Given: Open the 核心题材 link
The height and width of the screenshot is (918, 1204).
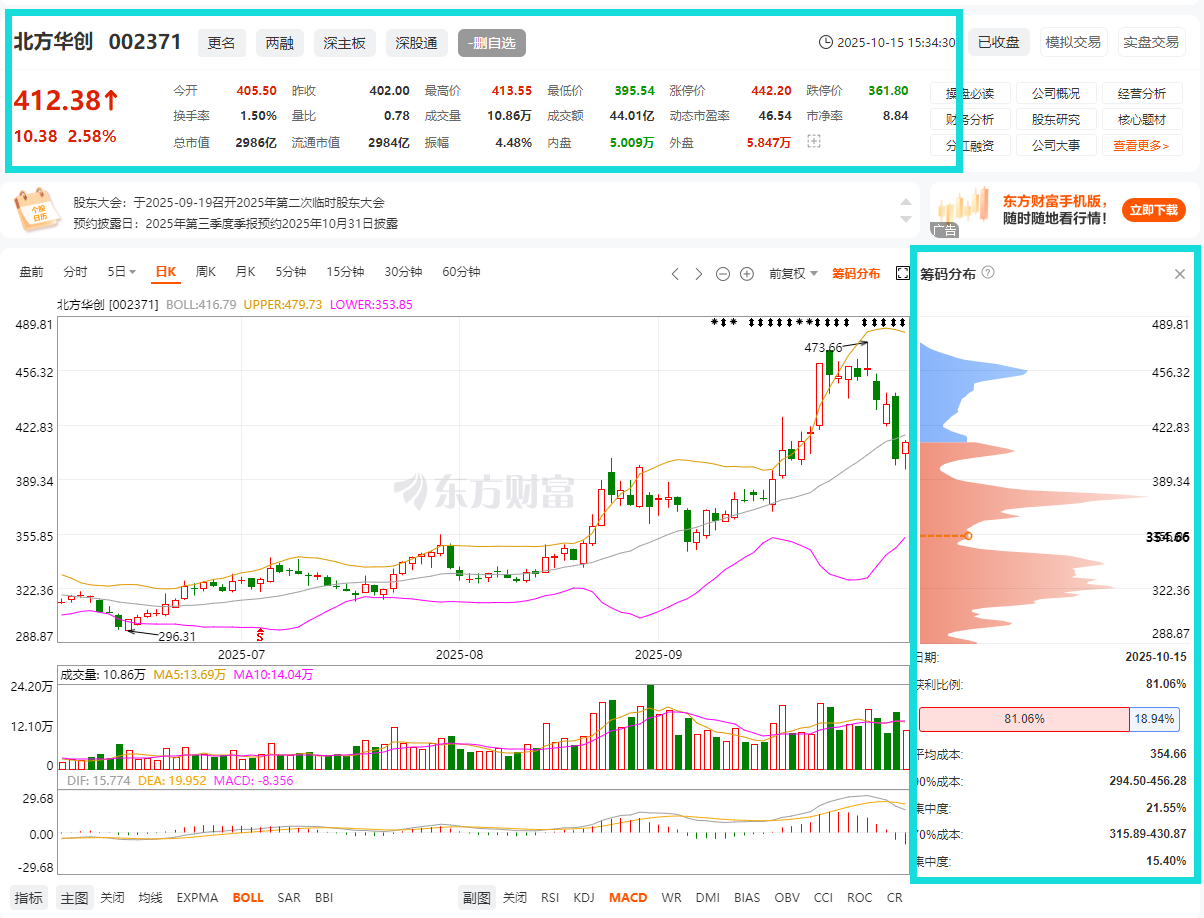Looking at the screenshot, I should click(1141, 120).
